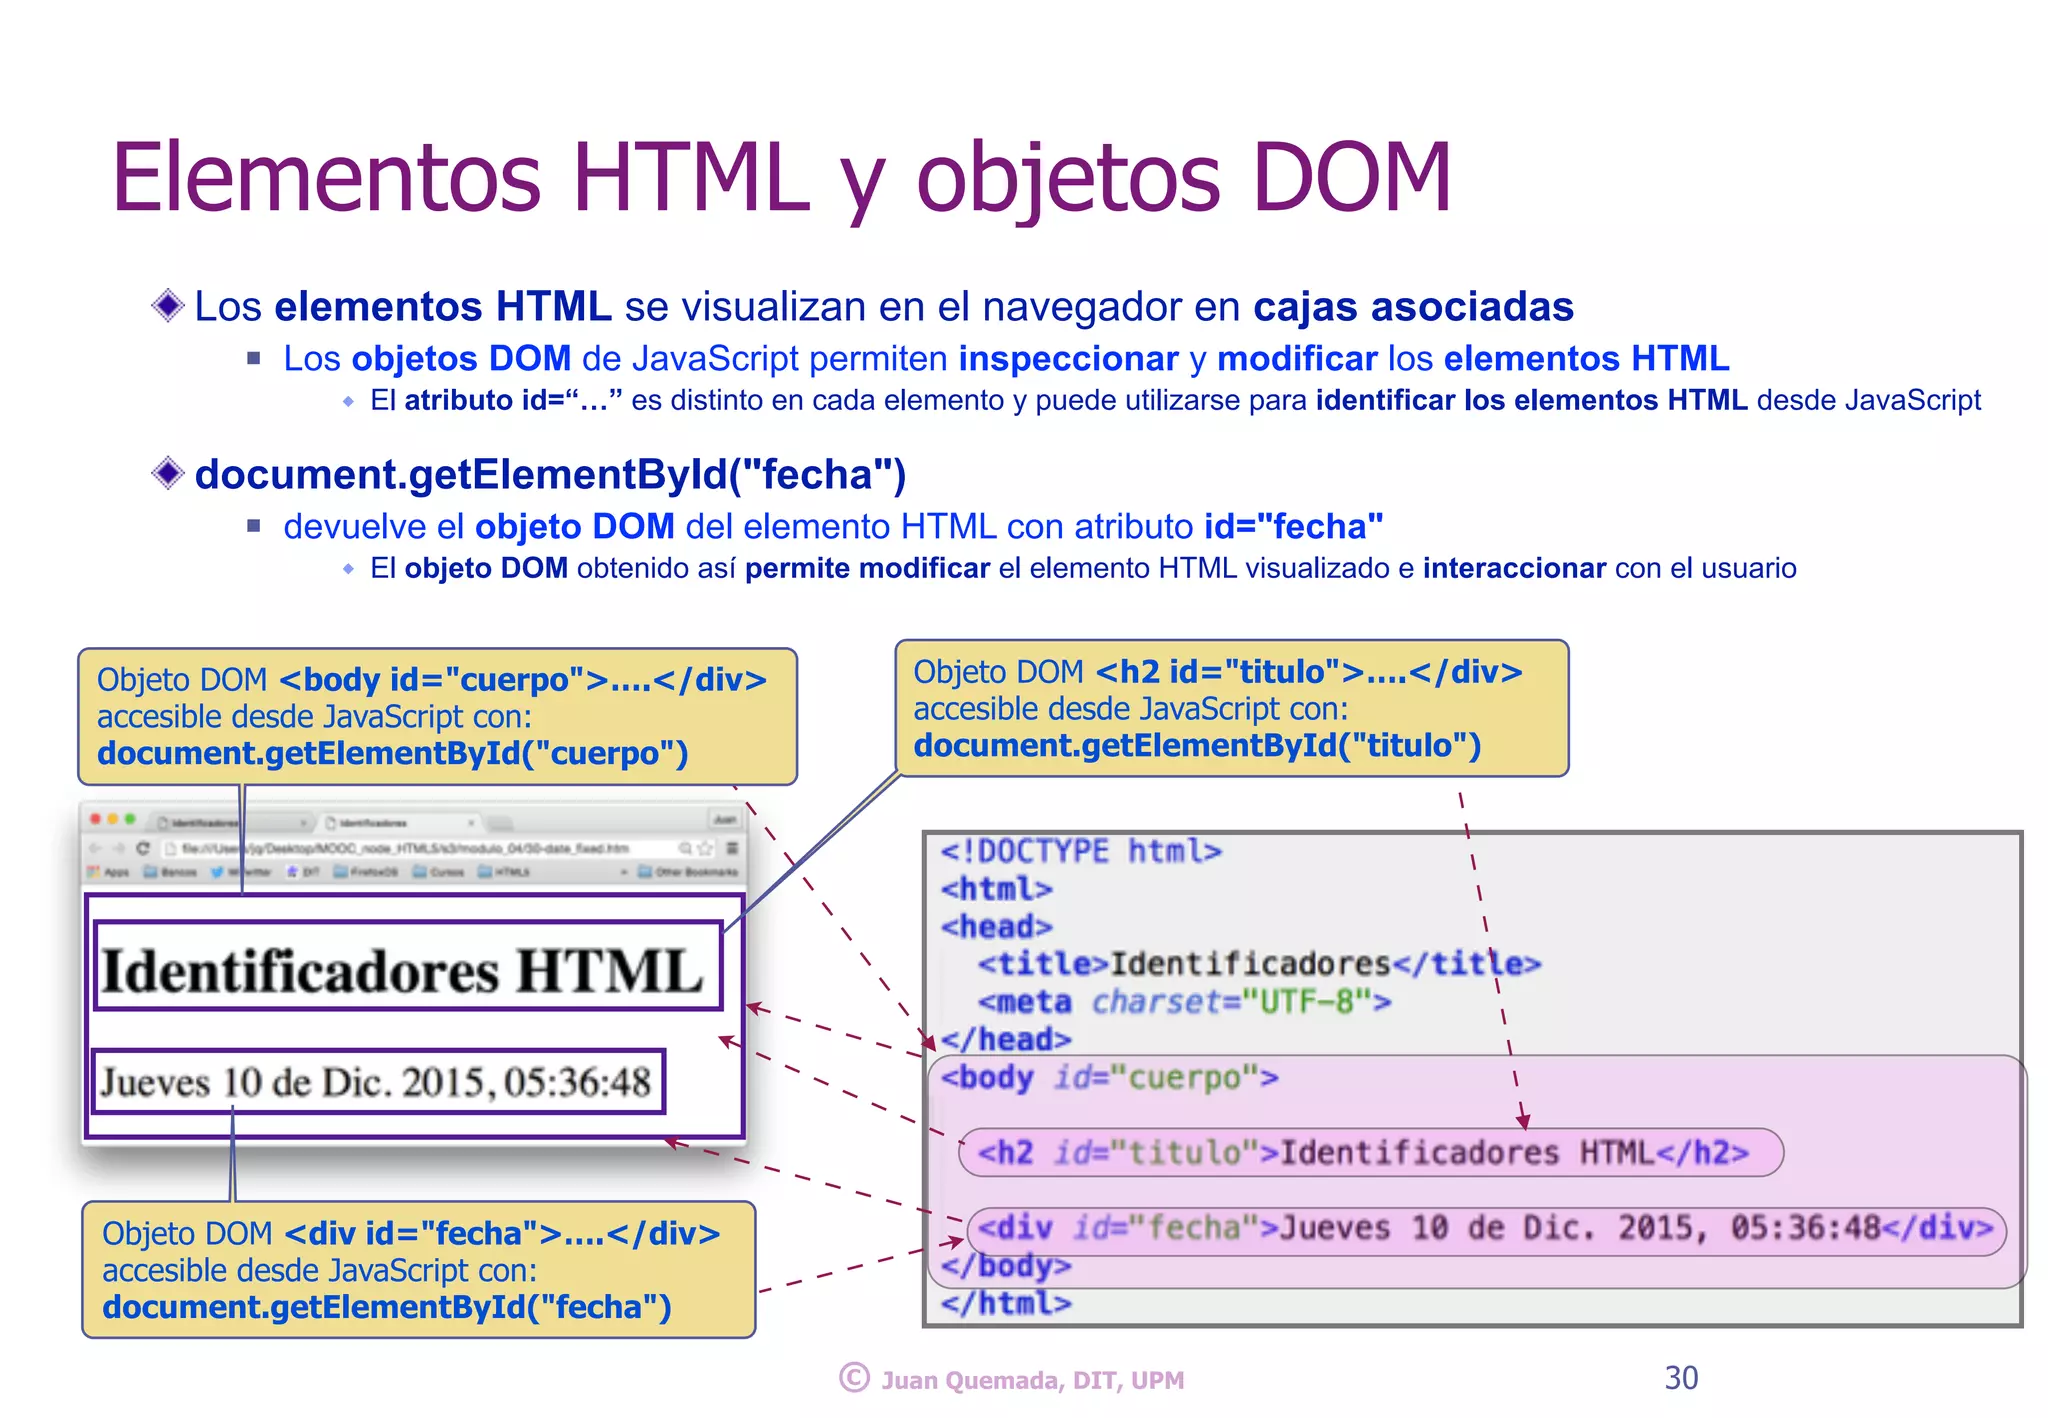Image resolution: width=2048 pixels, height=1418 pixels.
Task: Click the file URL in the address bar
Action: tap(406, 849)
